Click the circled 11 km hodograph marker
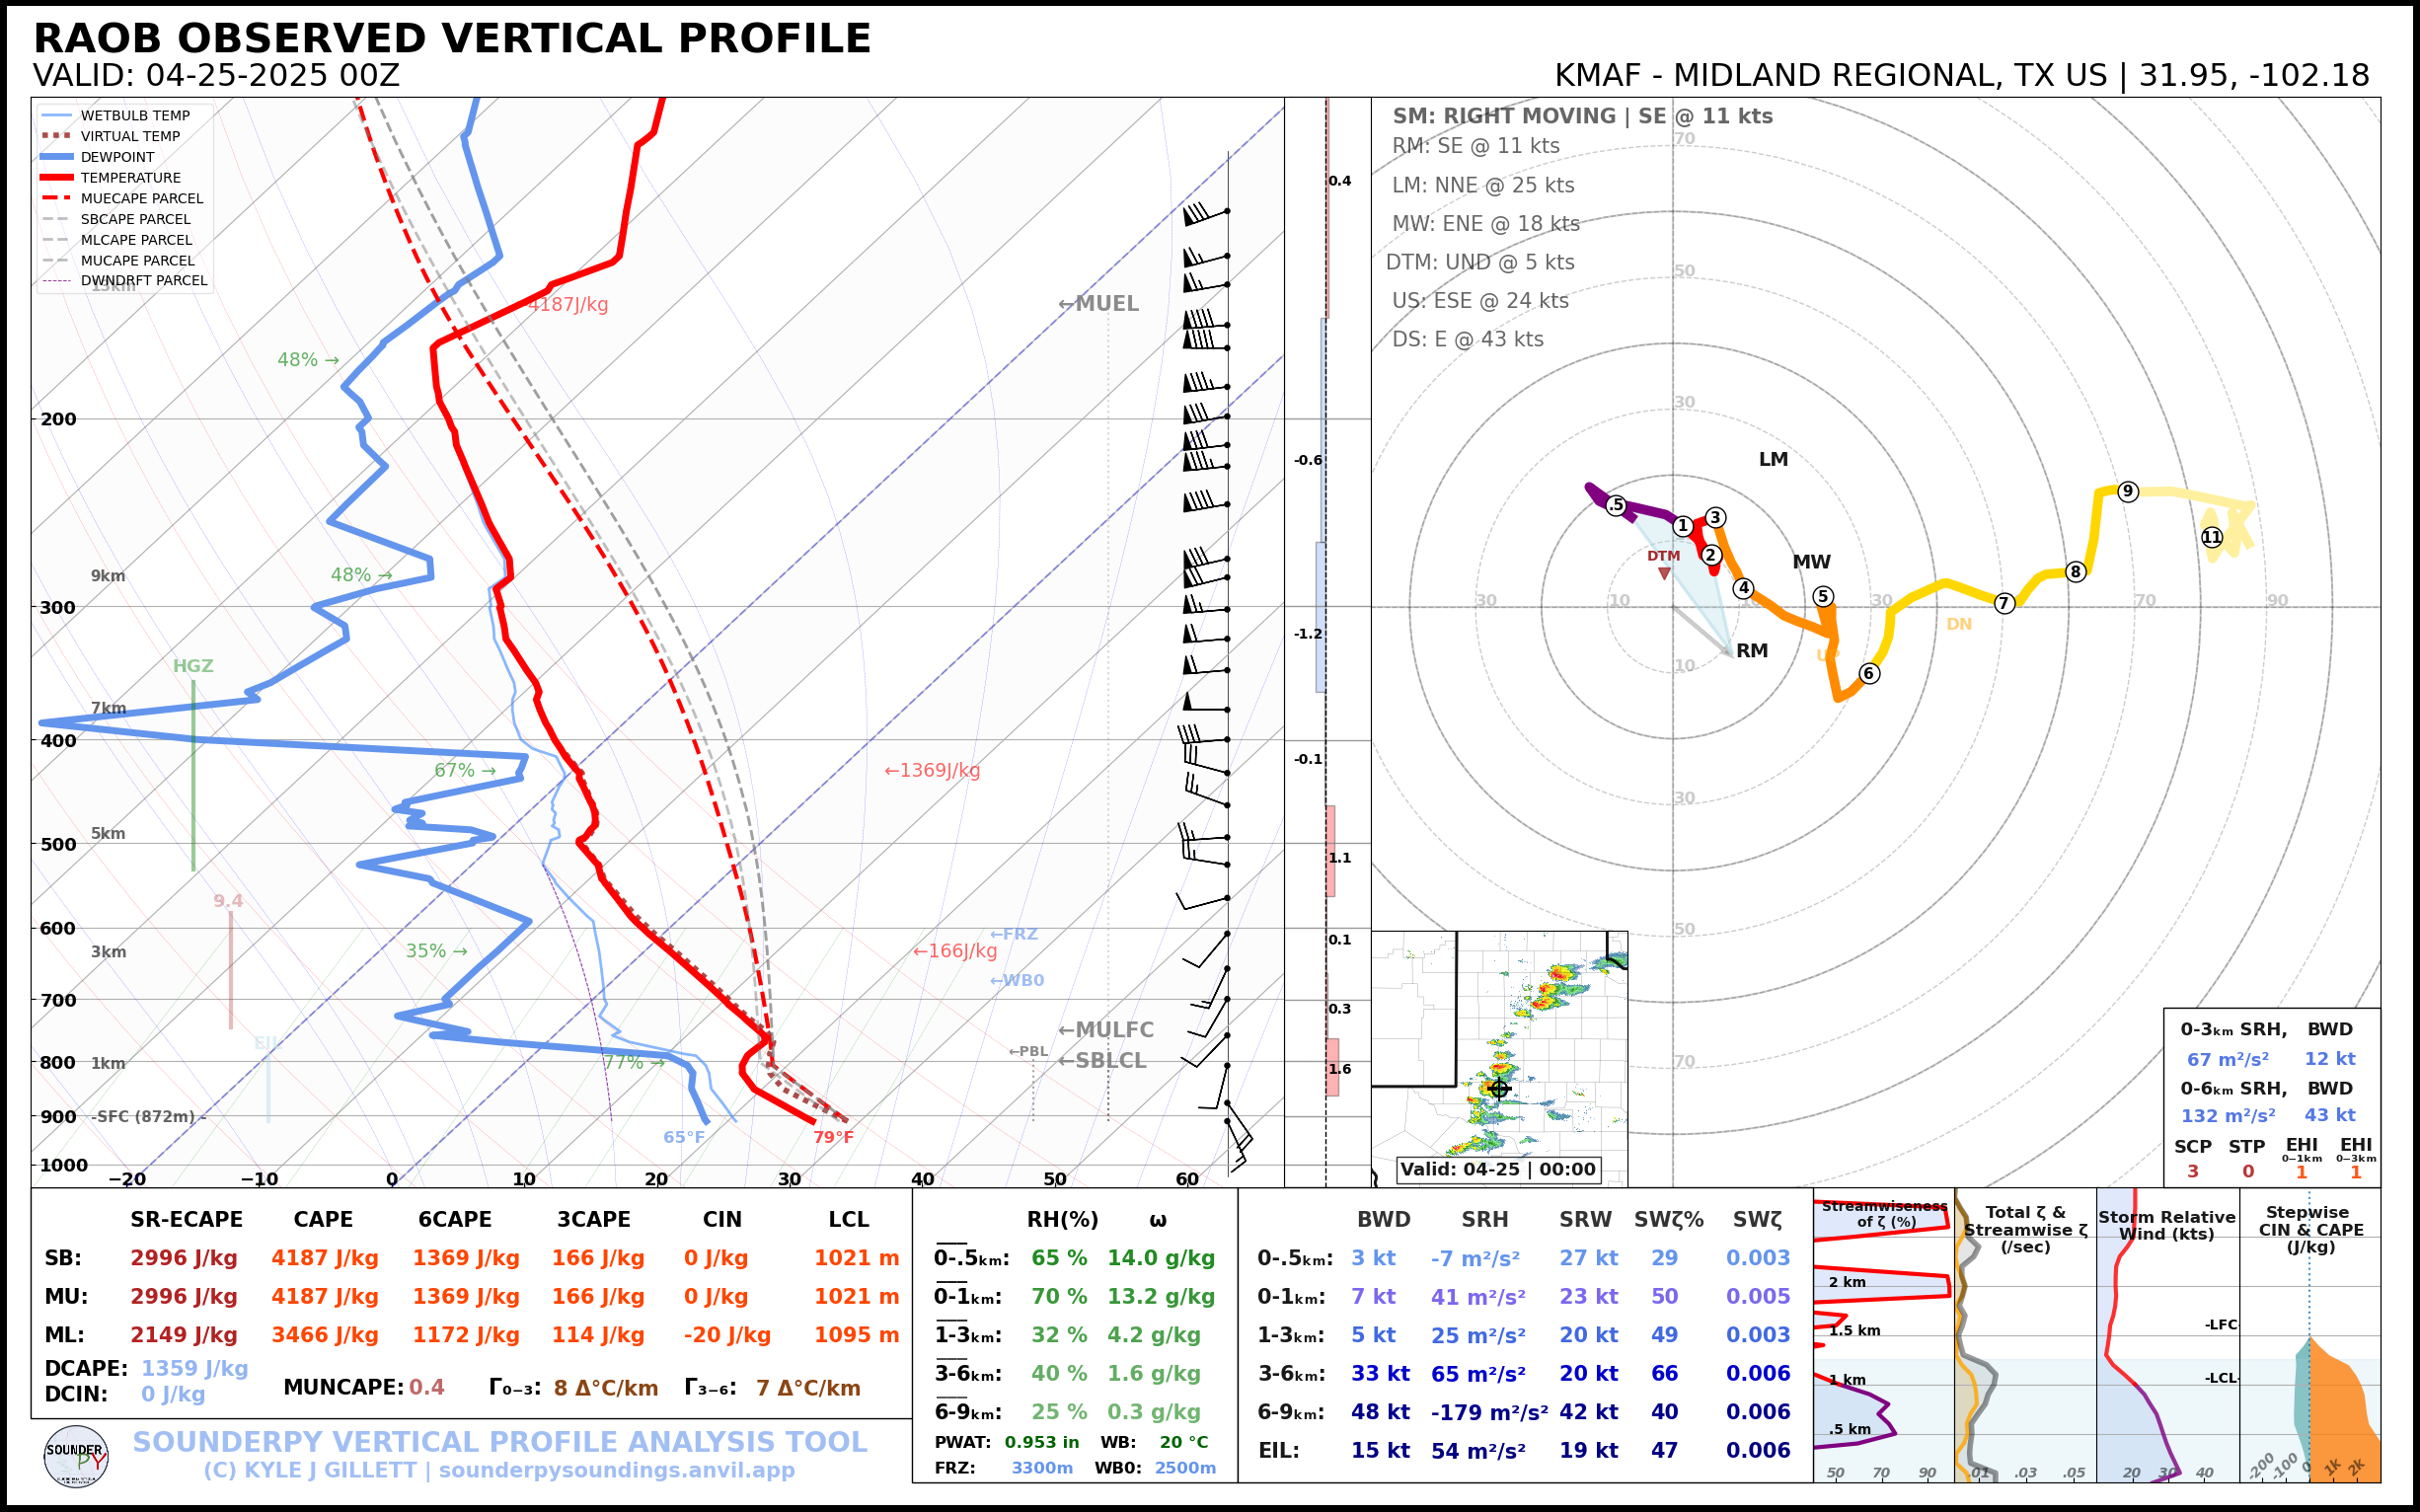The height and width of the screenshot is (1512, 2420). 2211,537
